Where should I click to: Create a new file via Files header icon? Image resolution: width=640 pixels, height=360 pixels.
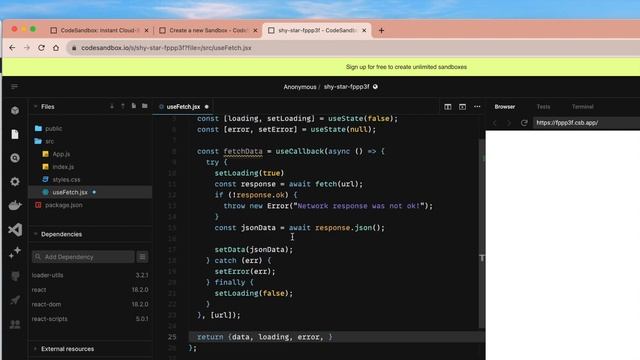point(134,106)
